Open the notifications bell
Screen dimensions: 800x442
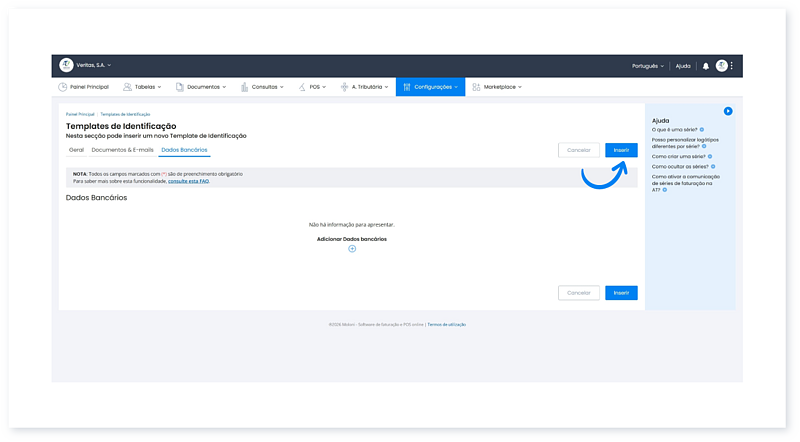tap(706, 66)
